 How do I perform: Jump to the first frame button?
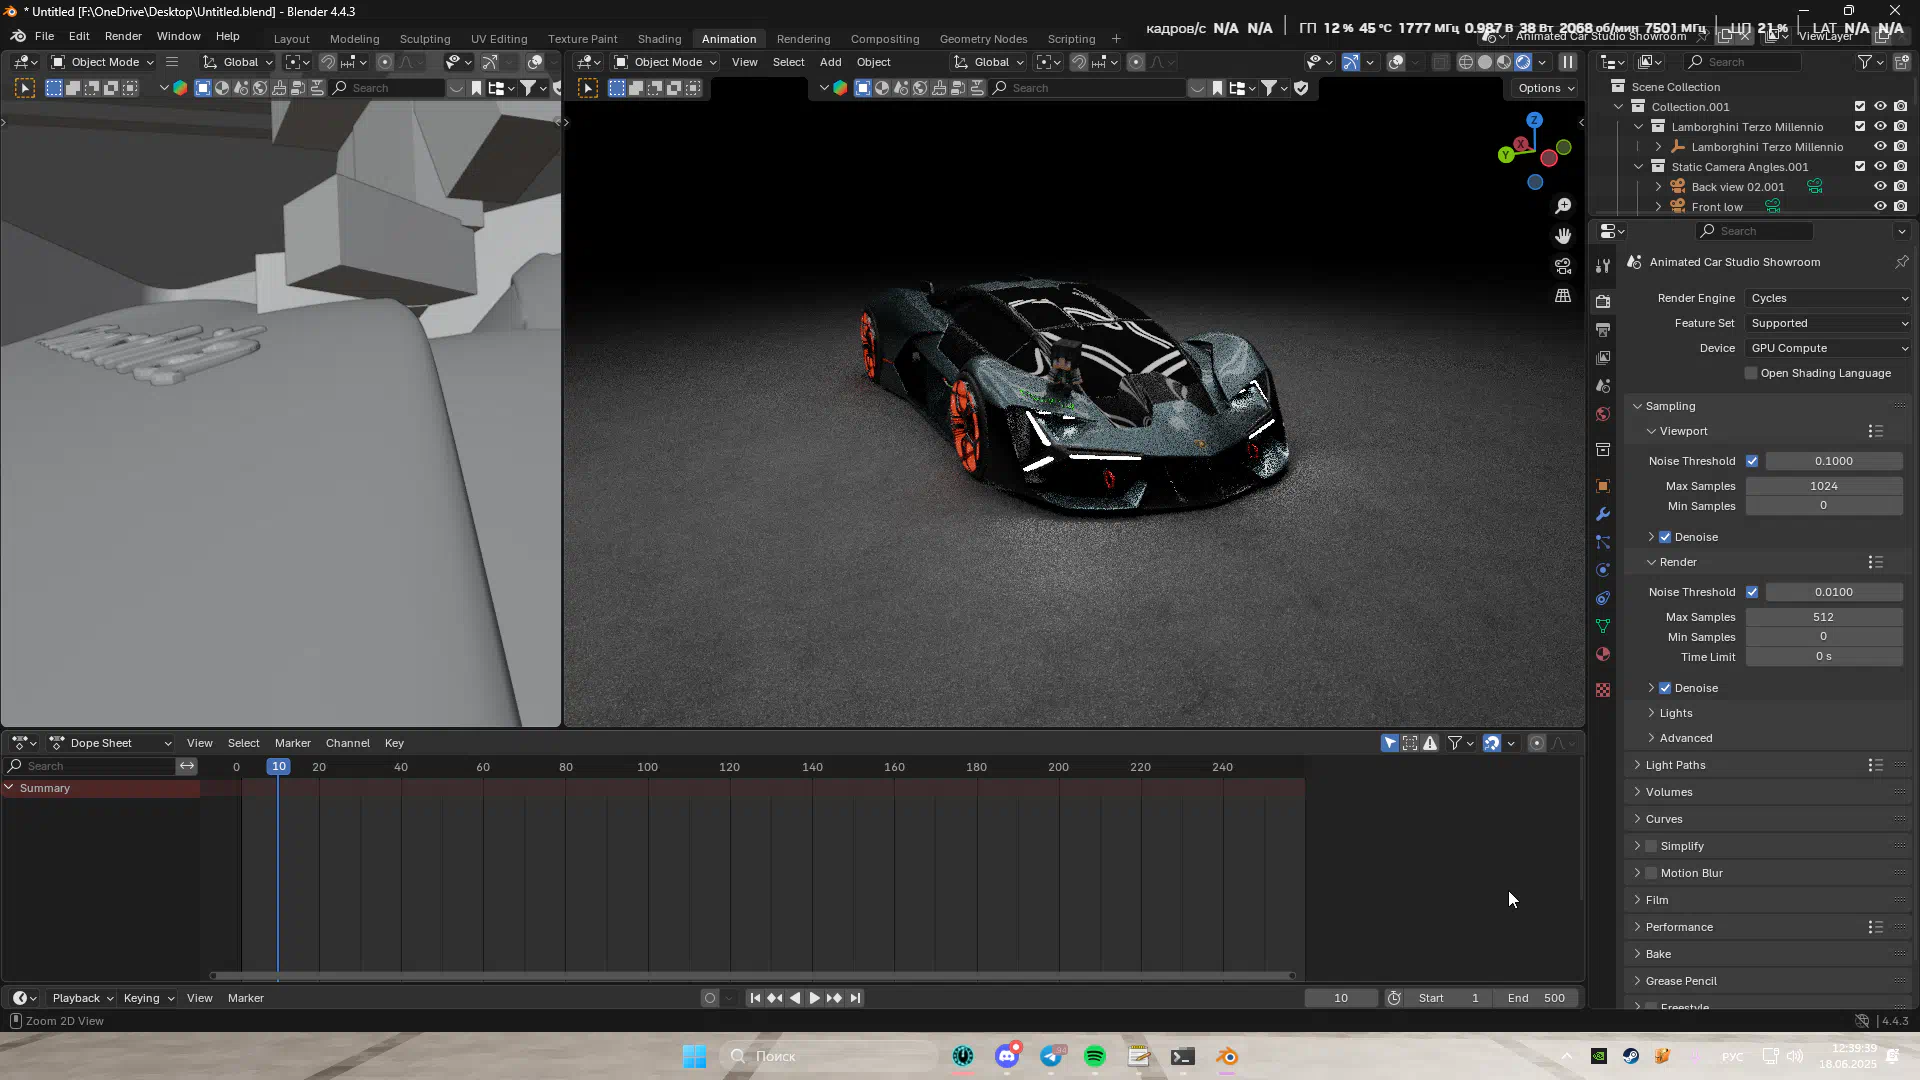[x=755, y=998]
